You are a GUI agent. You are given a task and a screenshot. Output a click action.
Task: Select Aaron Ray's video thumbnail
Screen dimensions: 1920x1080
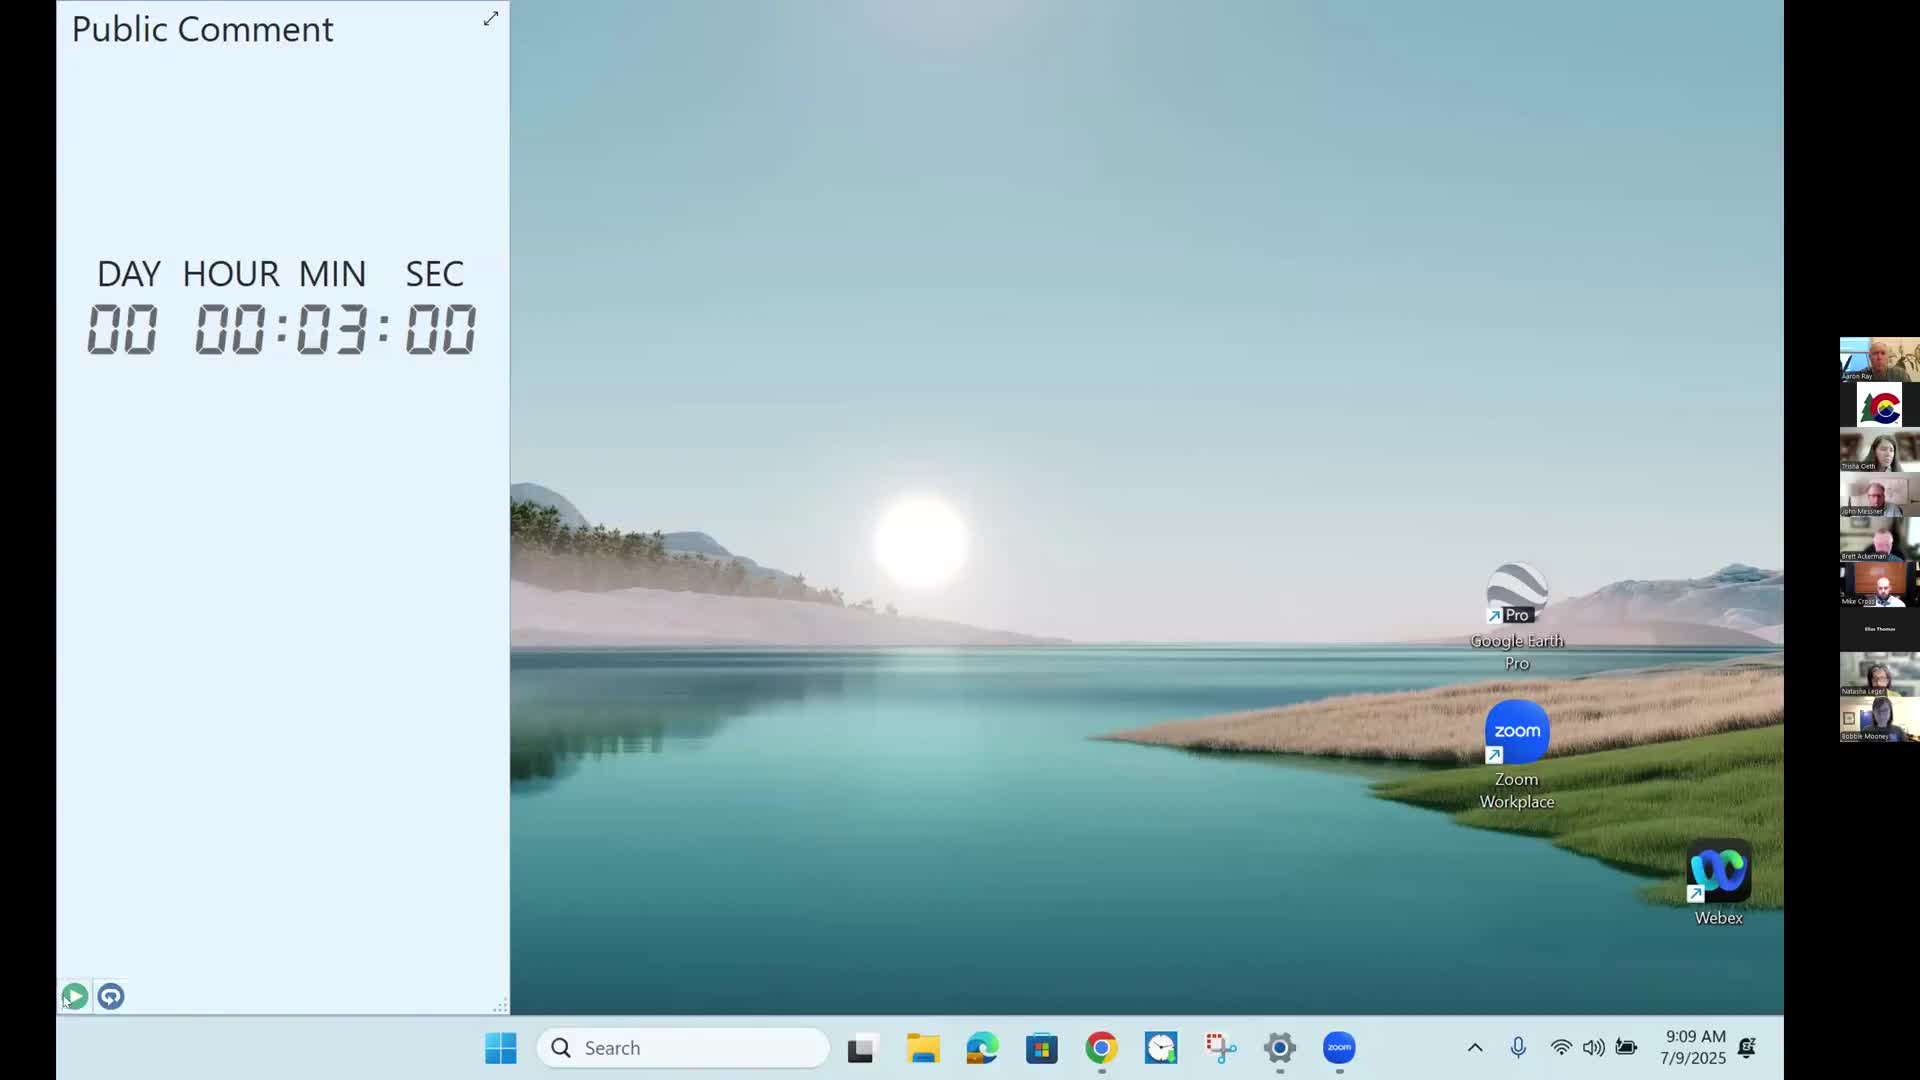[x=1878, y=359]
